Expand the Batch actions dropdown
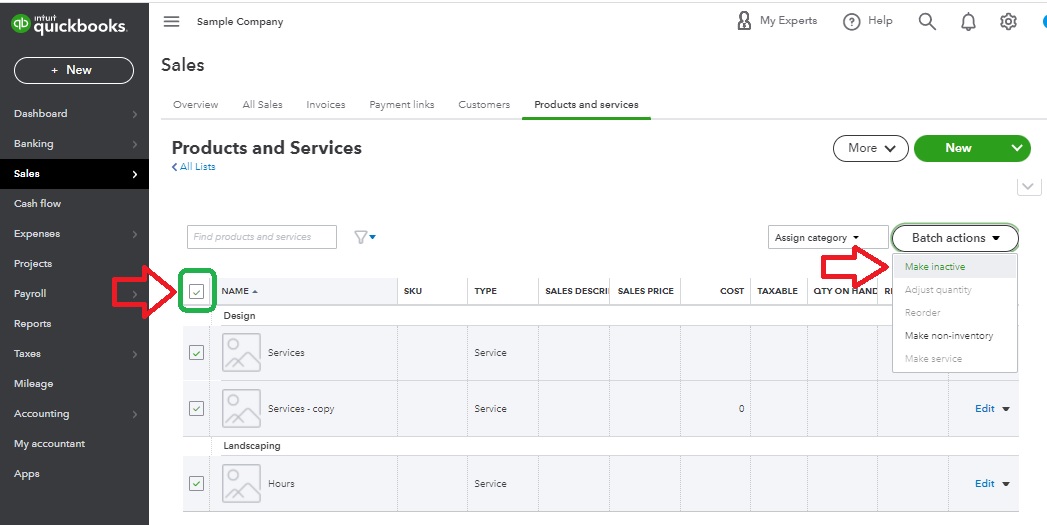Image resolution: width=1047 pixels, height=525 pixels. coord(955,238)
